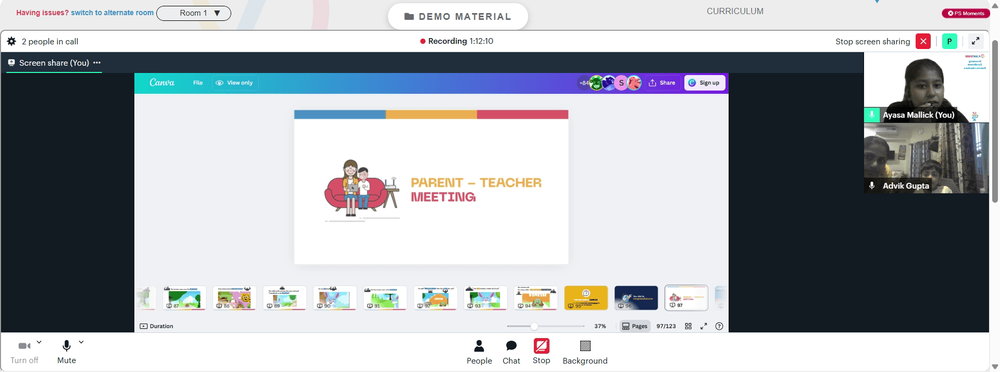1000x372 pixels.
Task: Open the Background options
Action: tap(585, 352)
